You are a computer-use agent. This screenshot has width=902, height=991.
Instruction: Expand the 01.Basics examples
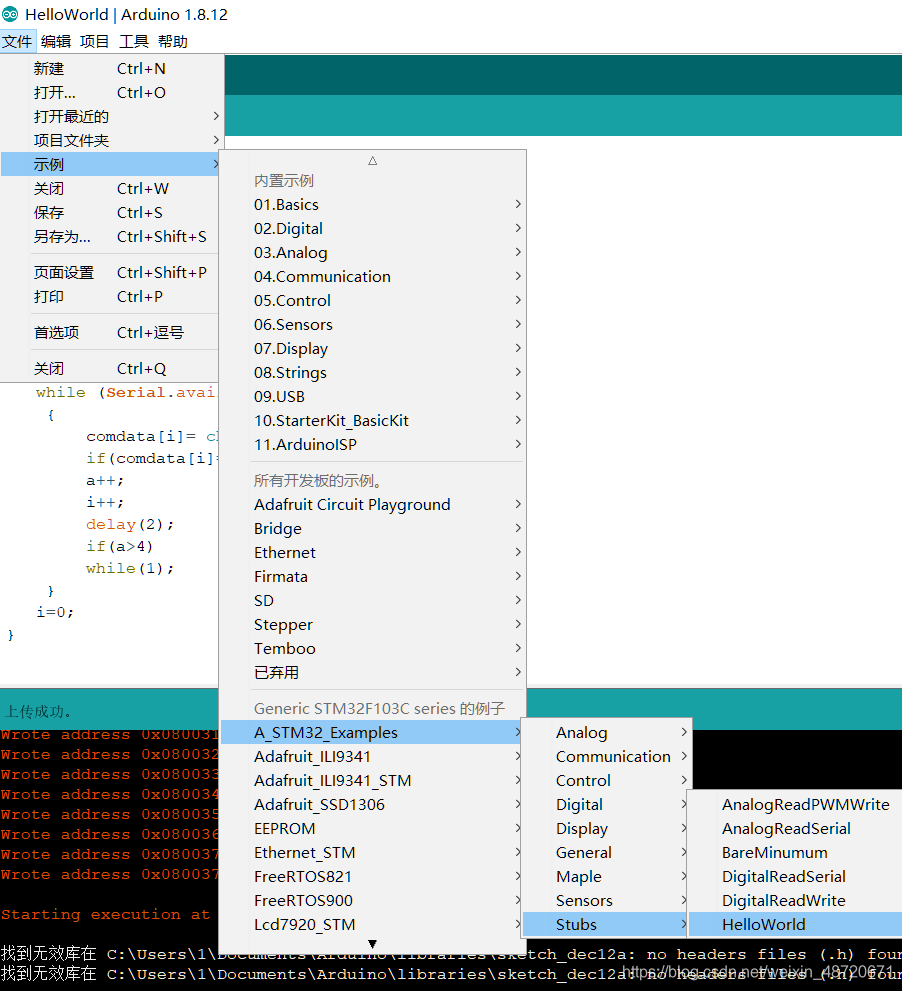(x=373, y=205)
